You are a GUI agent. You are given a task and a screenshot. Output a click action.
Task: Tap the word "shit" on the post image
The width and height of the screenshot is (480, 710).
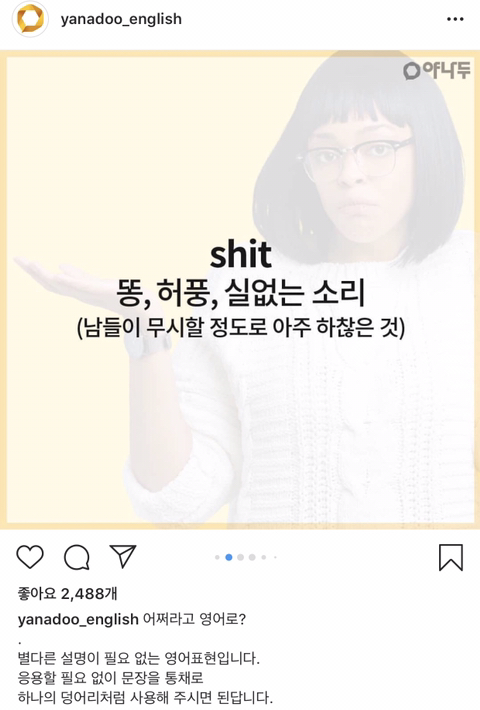click(x=240, y=254)
